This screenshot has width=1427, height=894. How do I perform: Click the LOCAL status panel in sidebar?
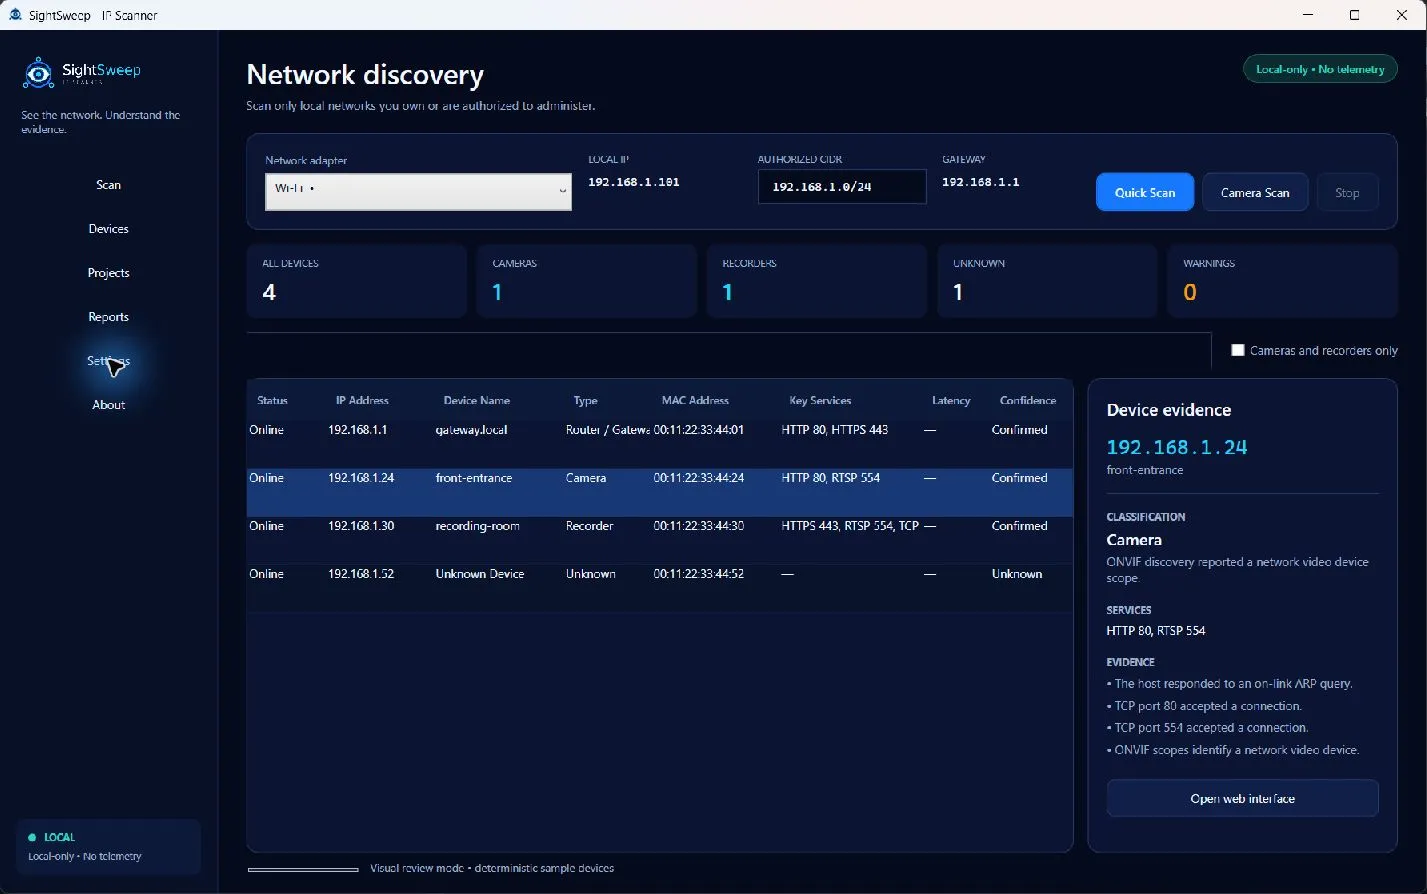click(109, 847)
